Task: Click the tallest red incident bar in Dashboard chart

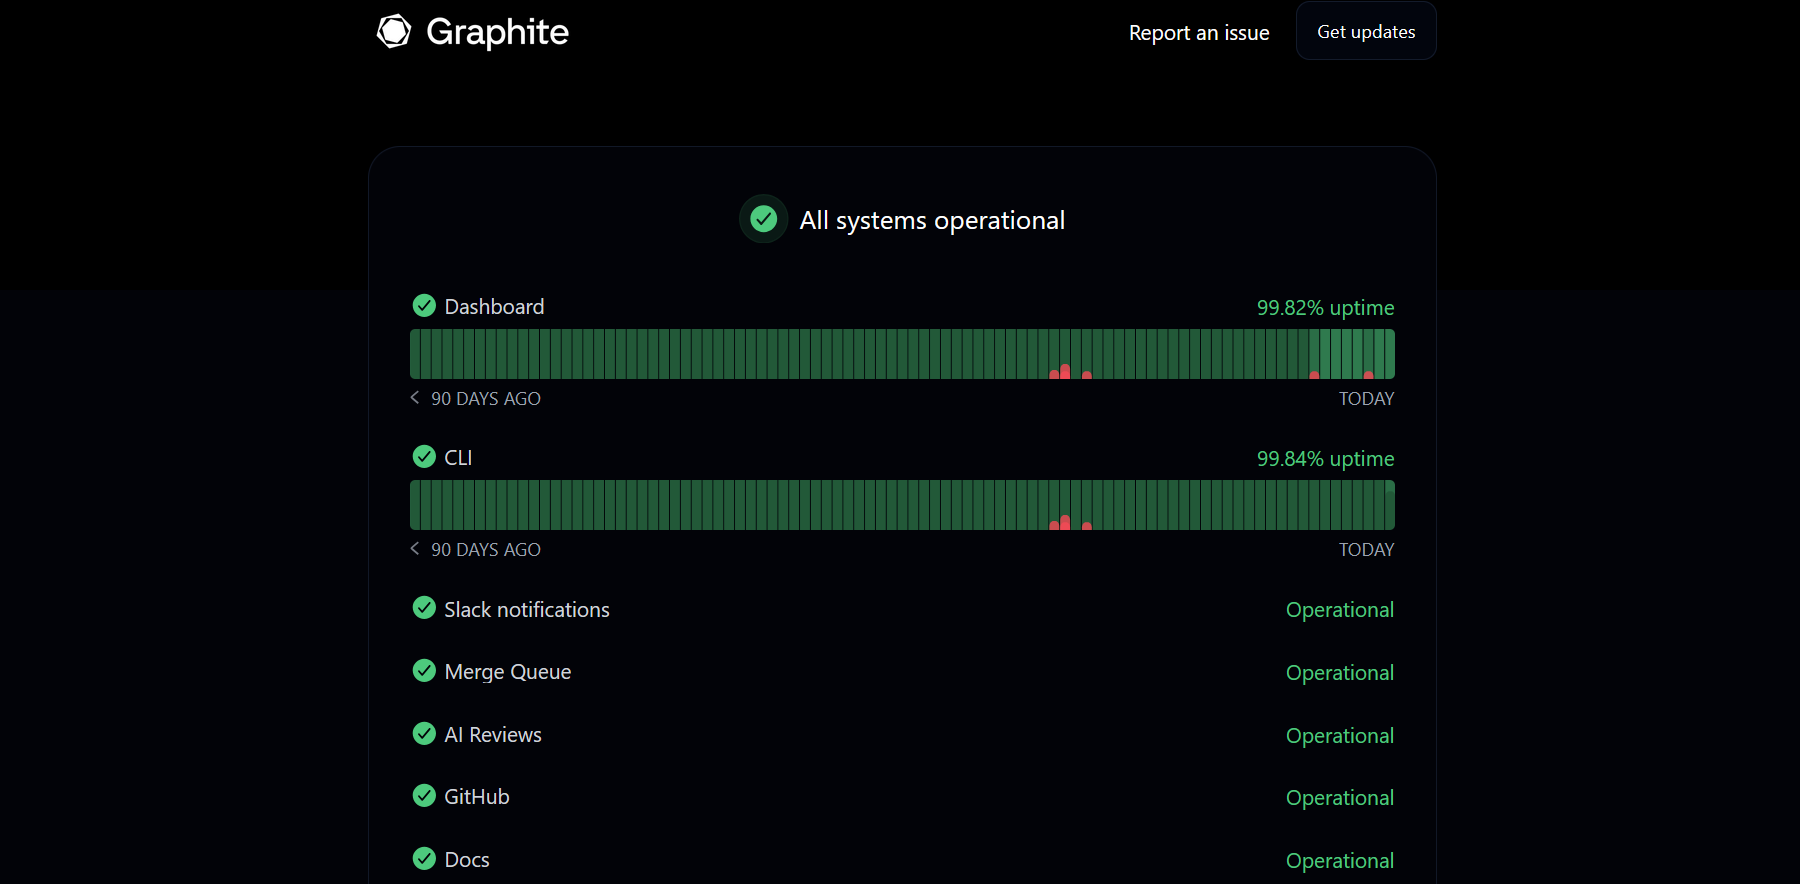Action: 1065,371
